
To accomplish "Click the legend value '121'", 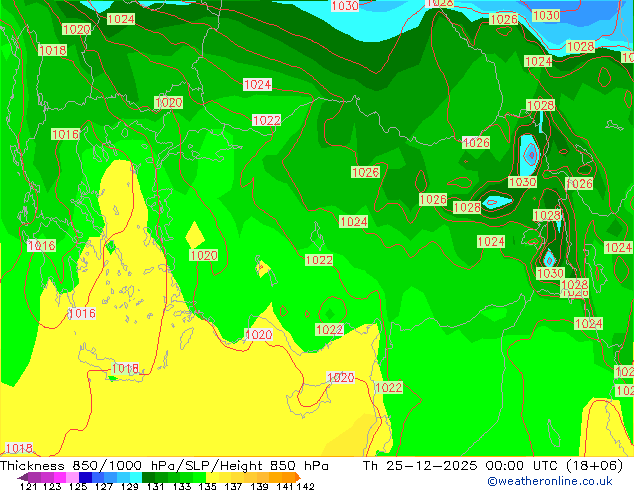I will [28, 486].
